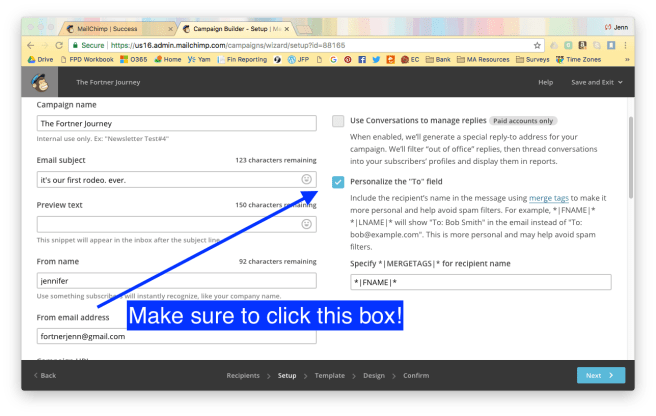Focus the Preview text field
Screen dimensions: 656x416
click(x=177, y=224)
